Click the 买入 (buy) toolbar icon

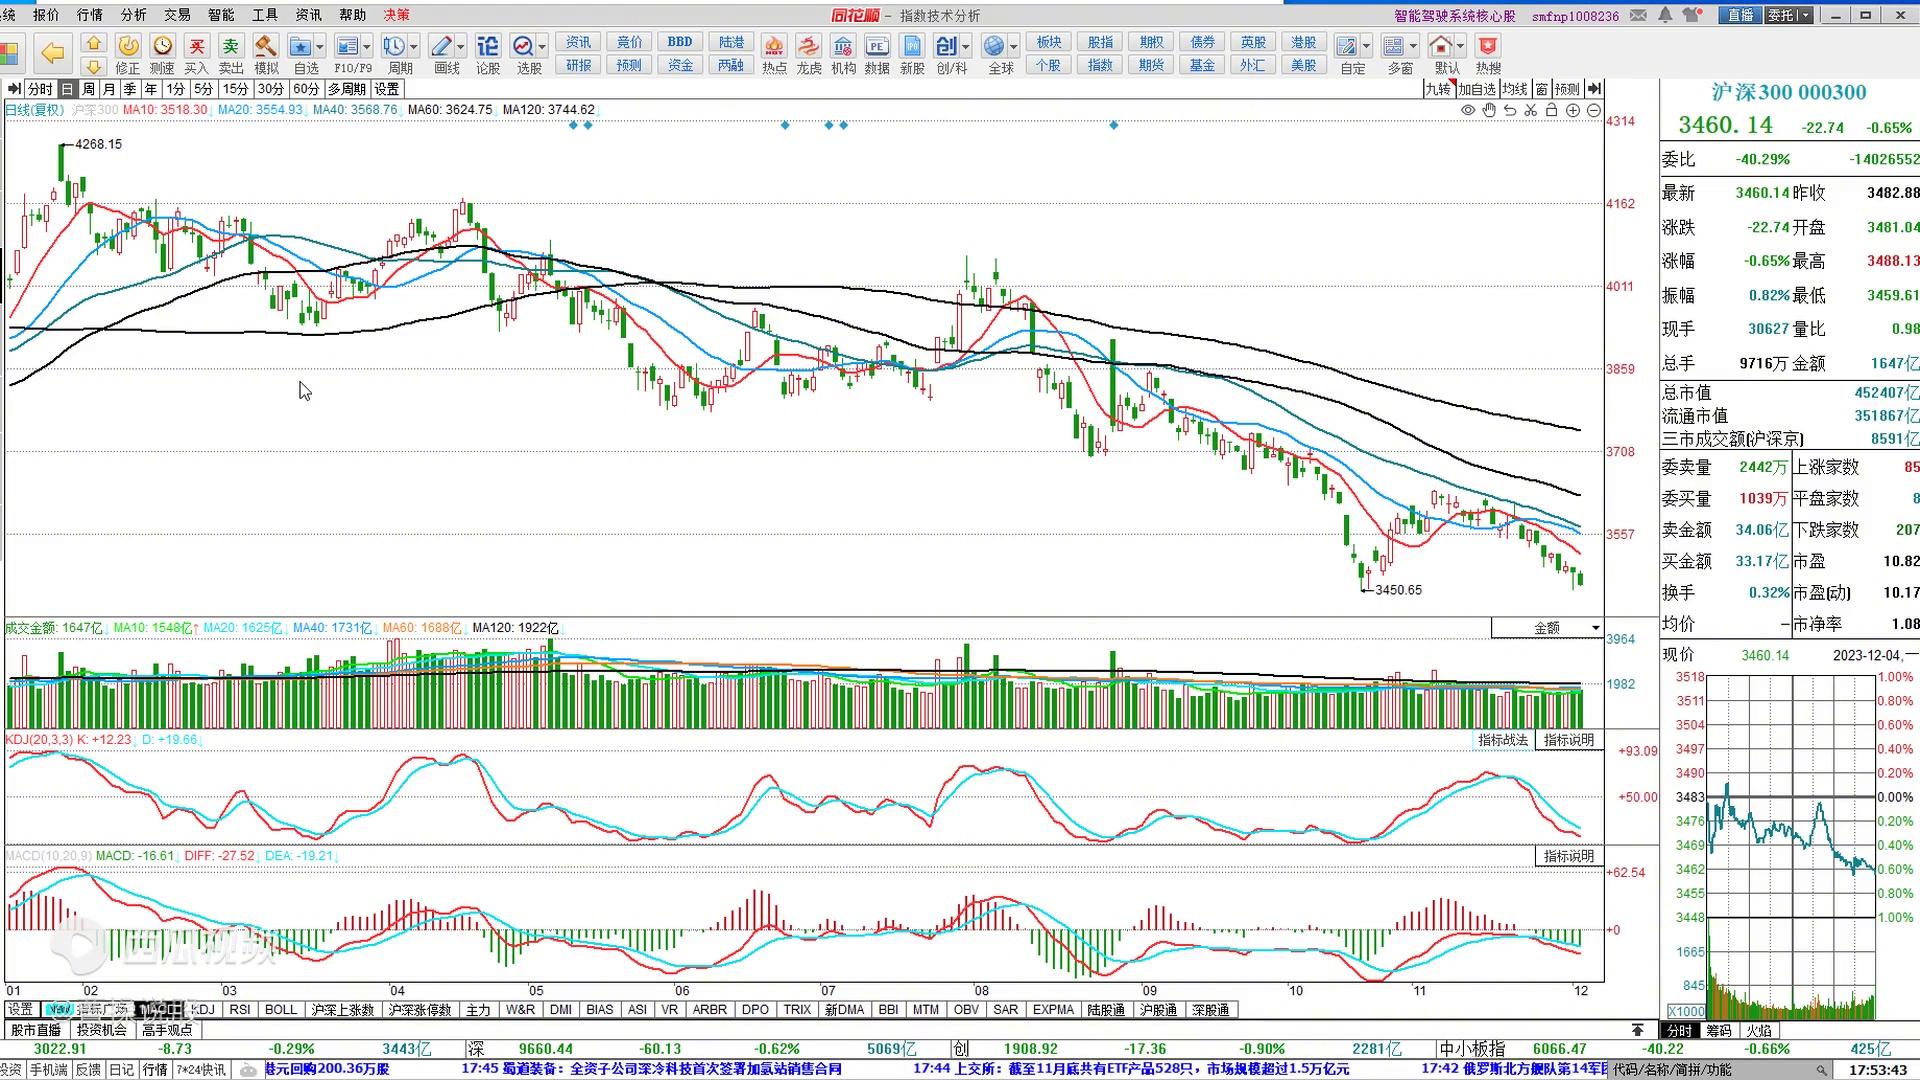(196, 47)
